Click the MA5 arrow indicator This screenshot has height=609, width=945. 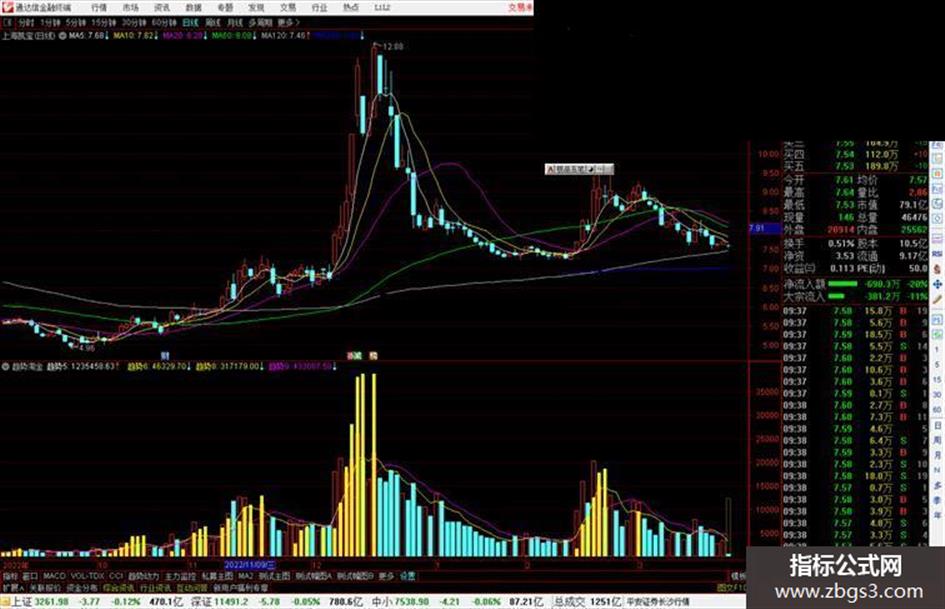[x=107, y=36]
